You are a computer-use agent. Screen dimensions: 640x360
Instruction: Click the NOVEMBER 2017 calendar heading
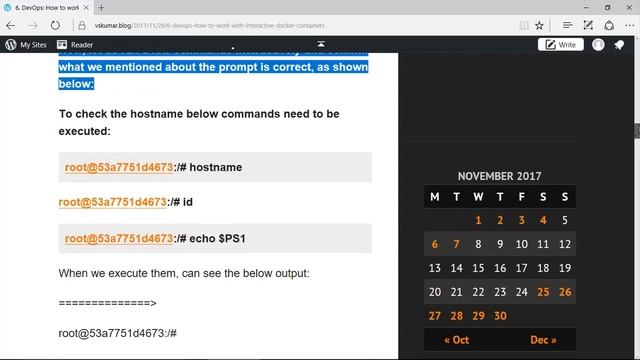500,176
